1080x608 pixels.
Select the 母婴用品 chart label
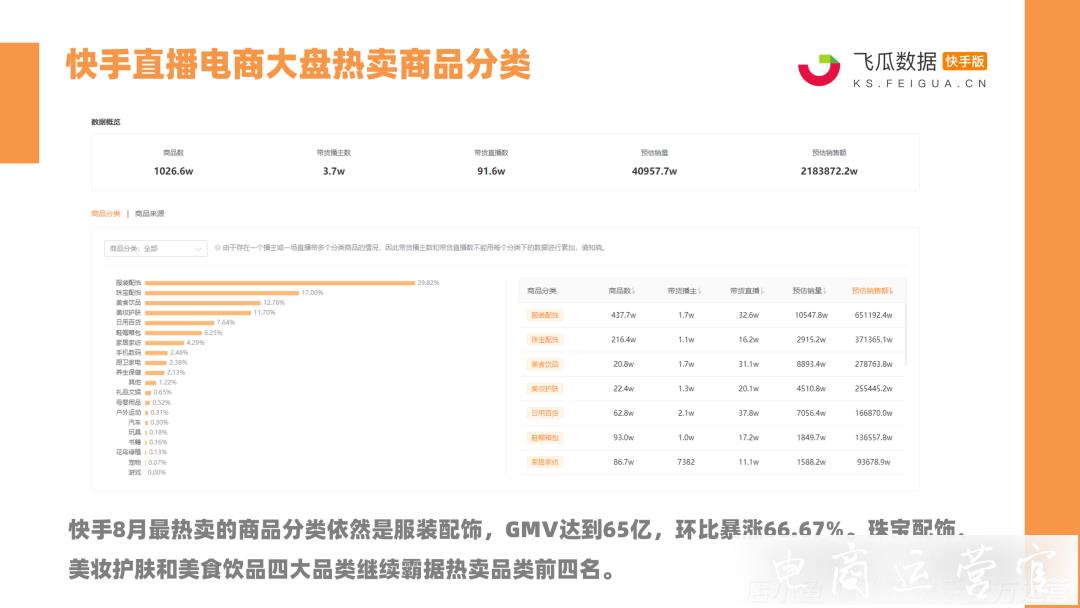point(128,402)
